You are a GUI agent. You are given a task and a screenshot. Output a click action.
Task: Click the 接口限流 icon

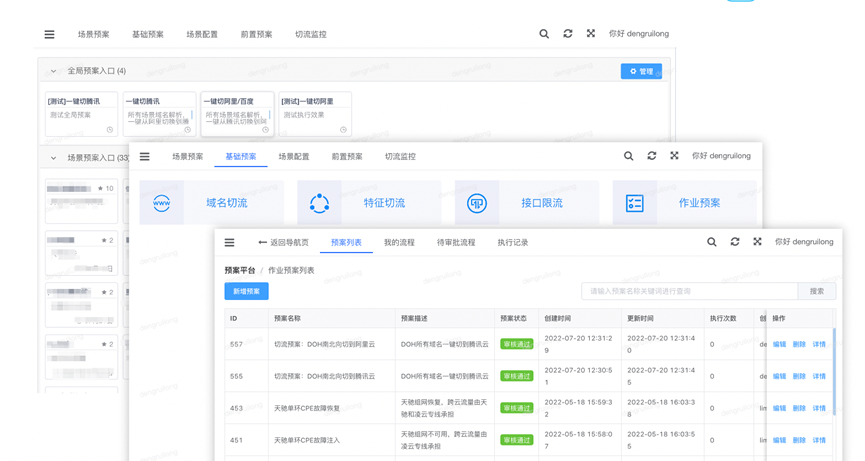(x=477, y=203)
